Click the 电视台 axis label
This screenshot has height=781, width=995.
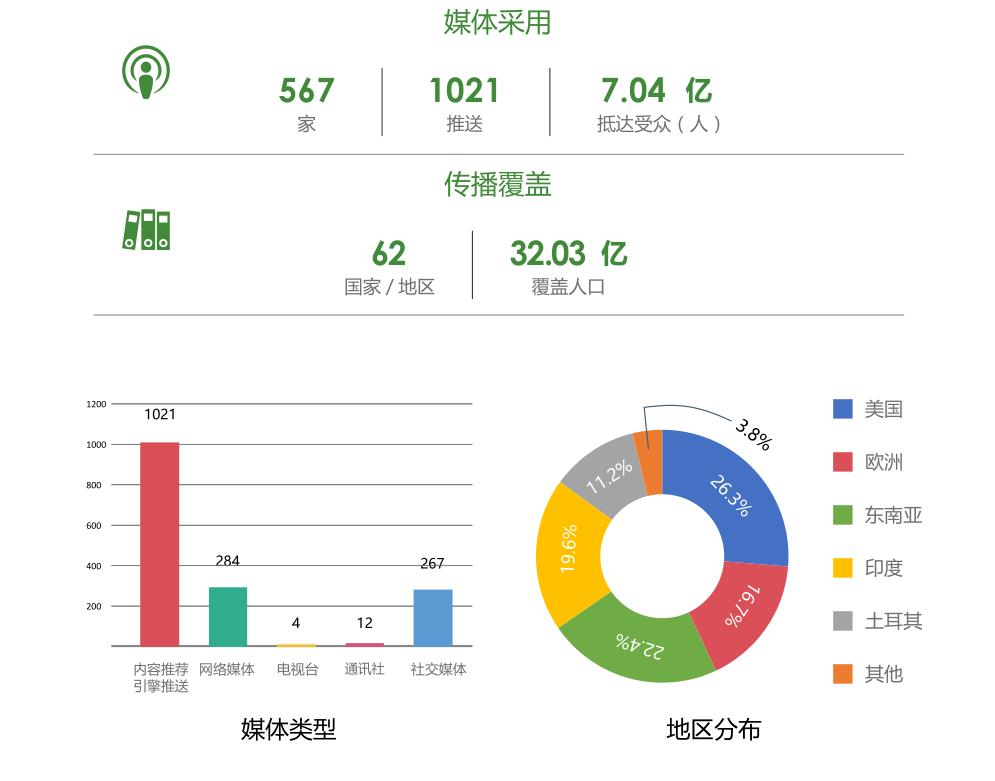click(x=297, y=669)
